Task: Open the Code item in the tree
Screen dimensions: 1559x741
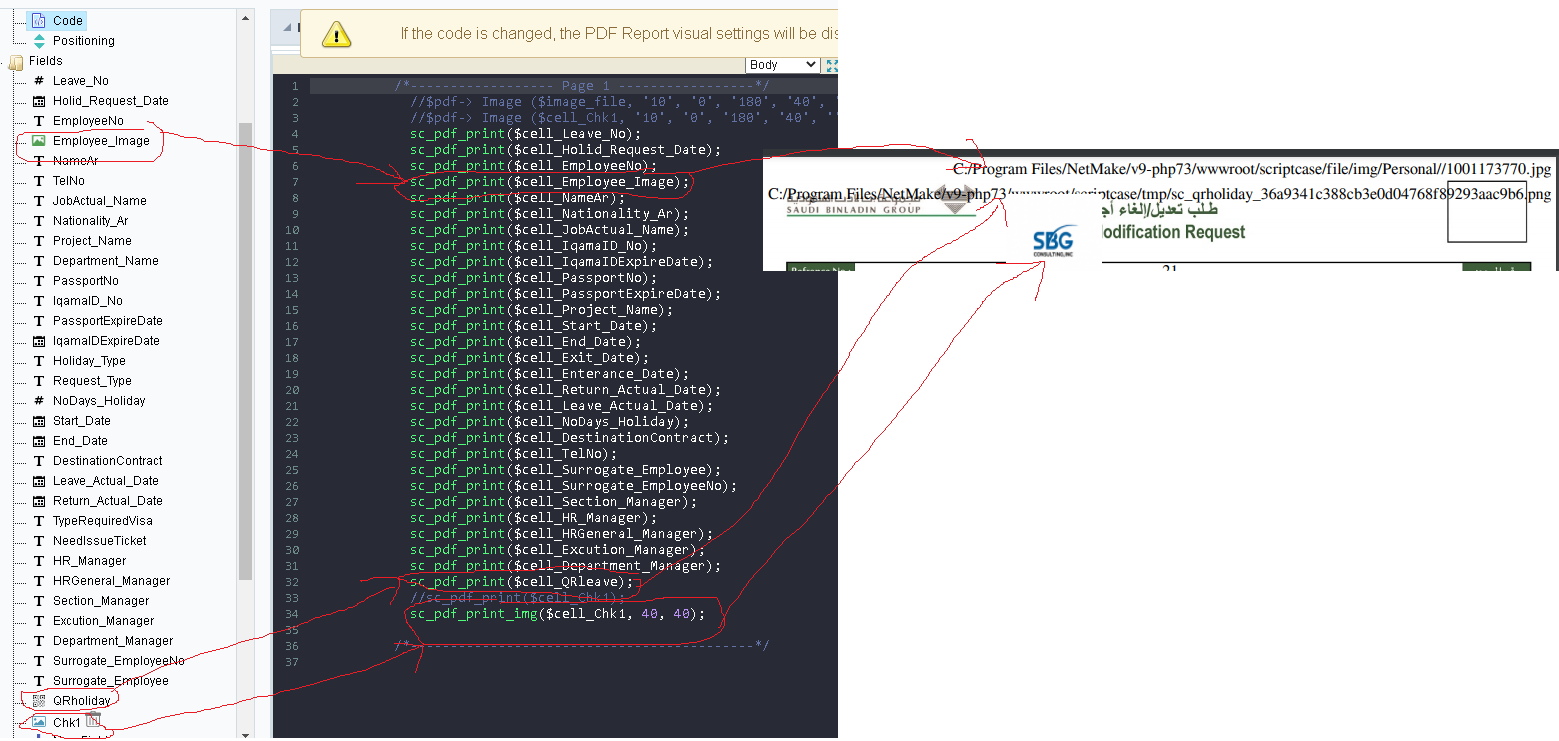Action: coord(67,21)
